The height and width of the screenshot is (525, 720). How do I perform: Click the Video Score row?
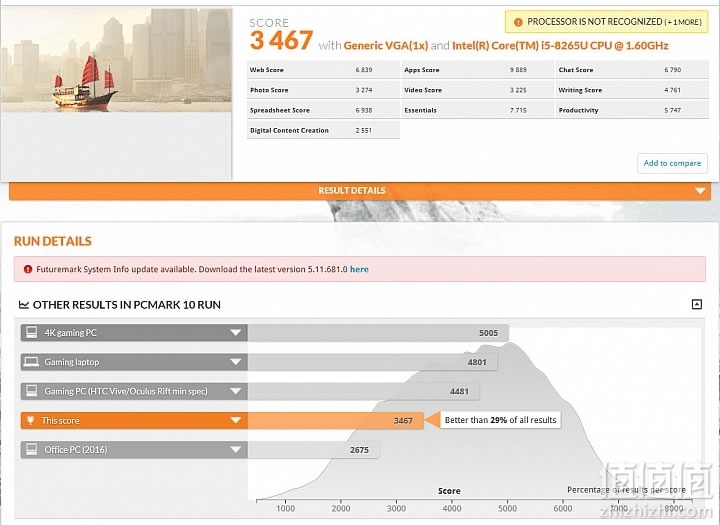(478, 90)
